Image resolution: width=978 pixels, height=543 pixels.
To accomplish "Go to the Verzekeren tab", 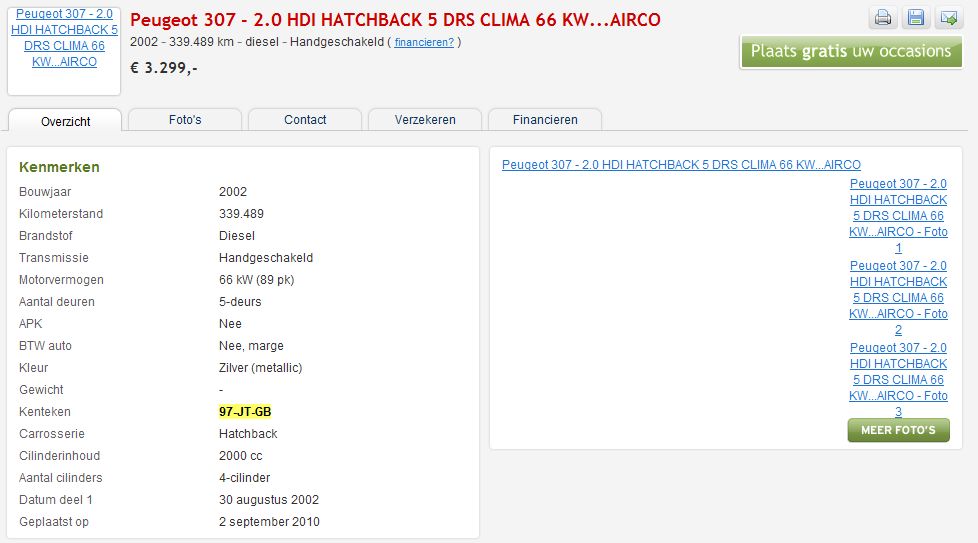I will [425, 120].
